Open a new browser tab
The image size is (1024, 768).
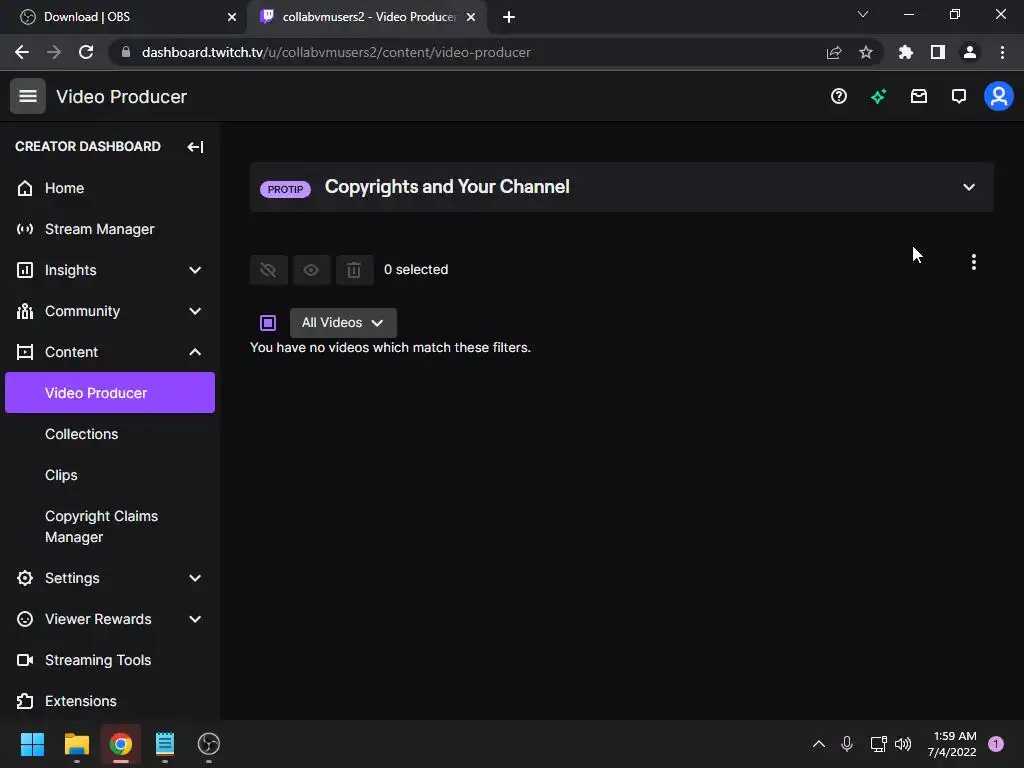pos(509,17)
